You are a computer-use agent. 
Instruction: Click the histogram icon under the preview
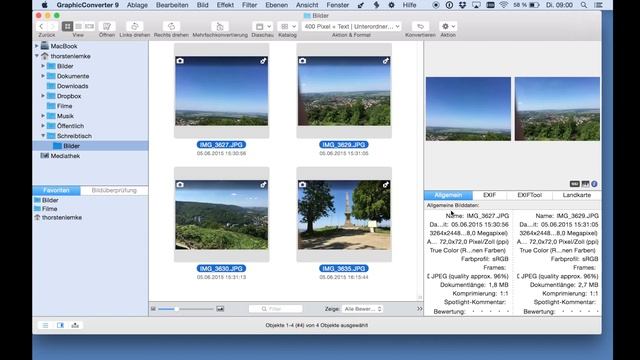585,184
